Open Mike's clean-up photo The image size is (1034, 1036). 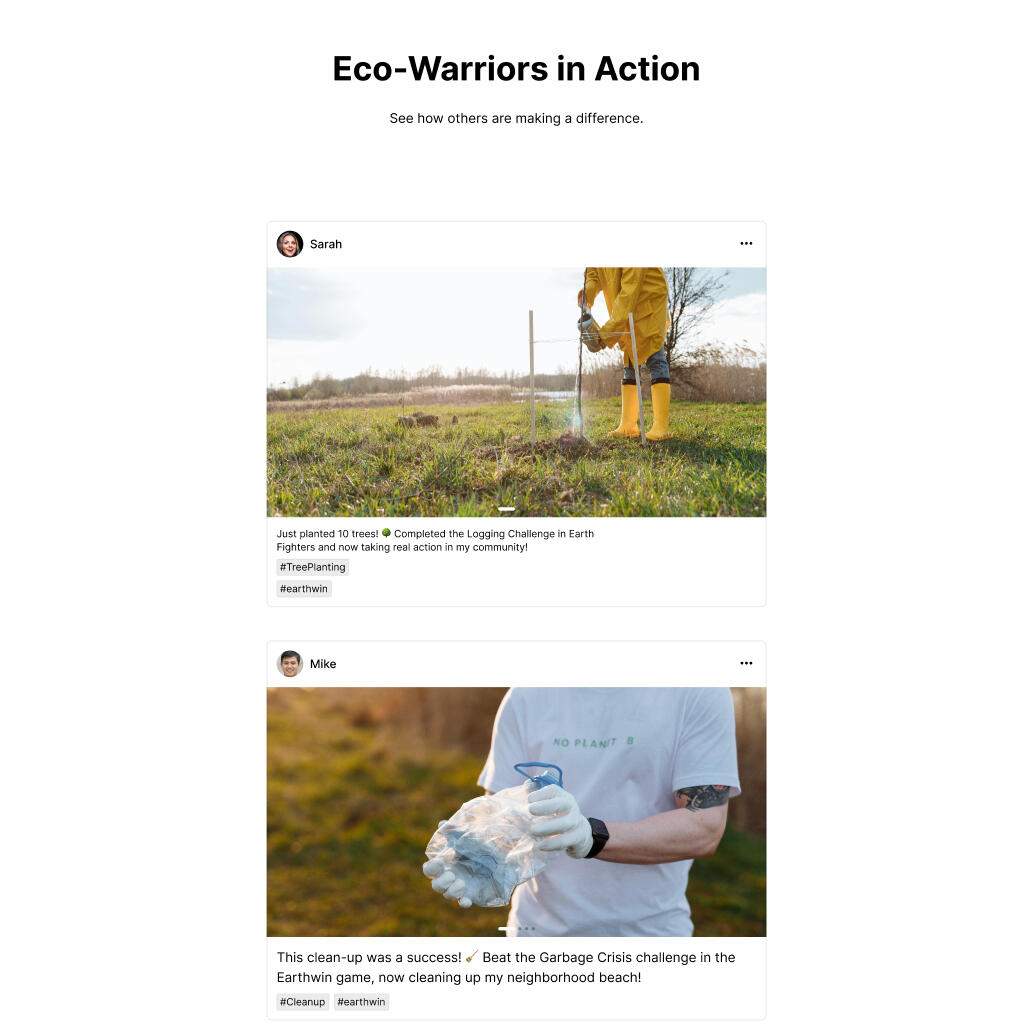(516, 811)
